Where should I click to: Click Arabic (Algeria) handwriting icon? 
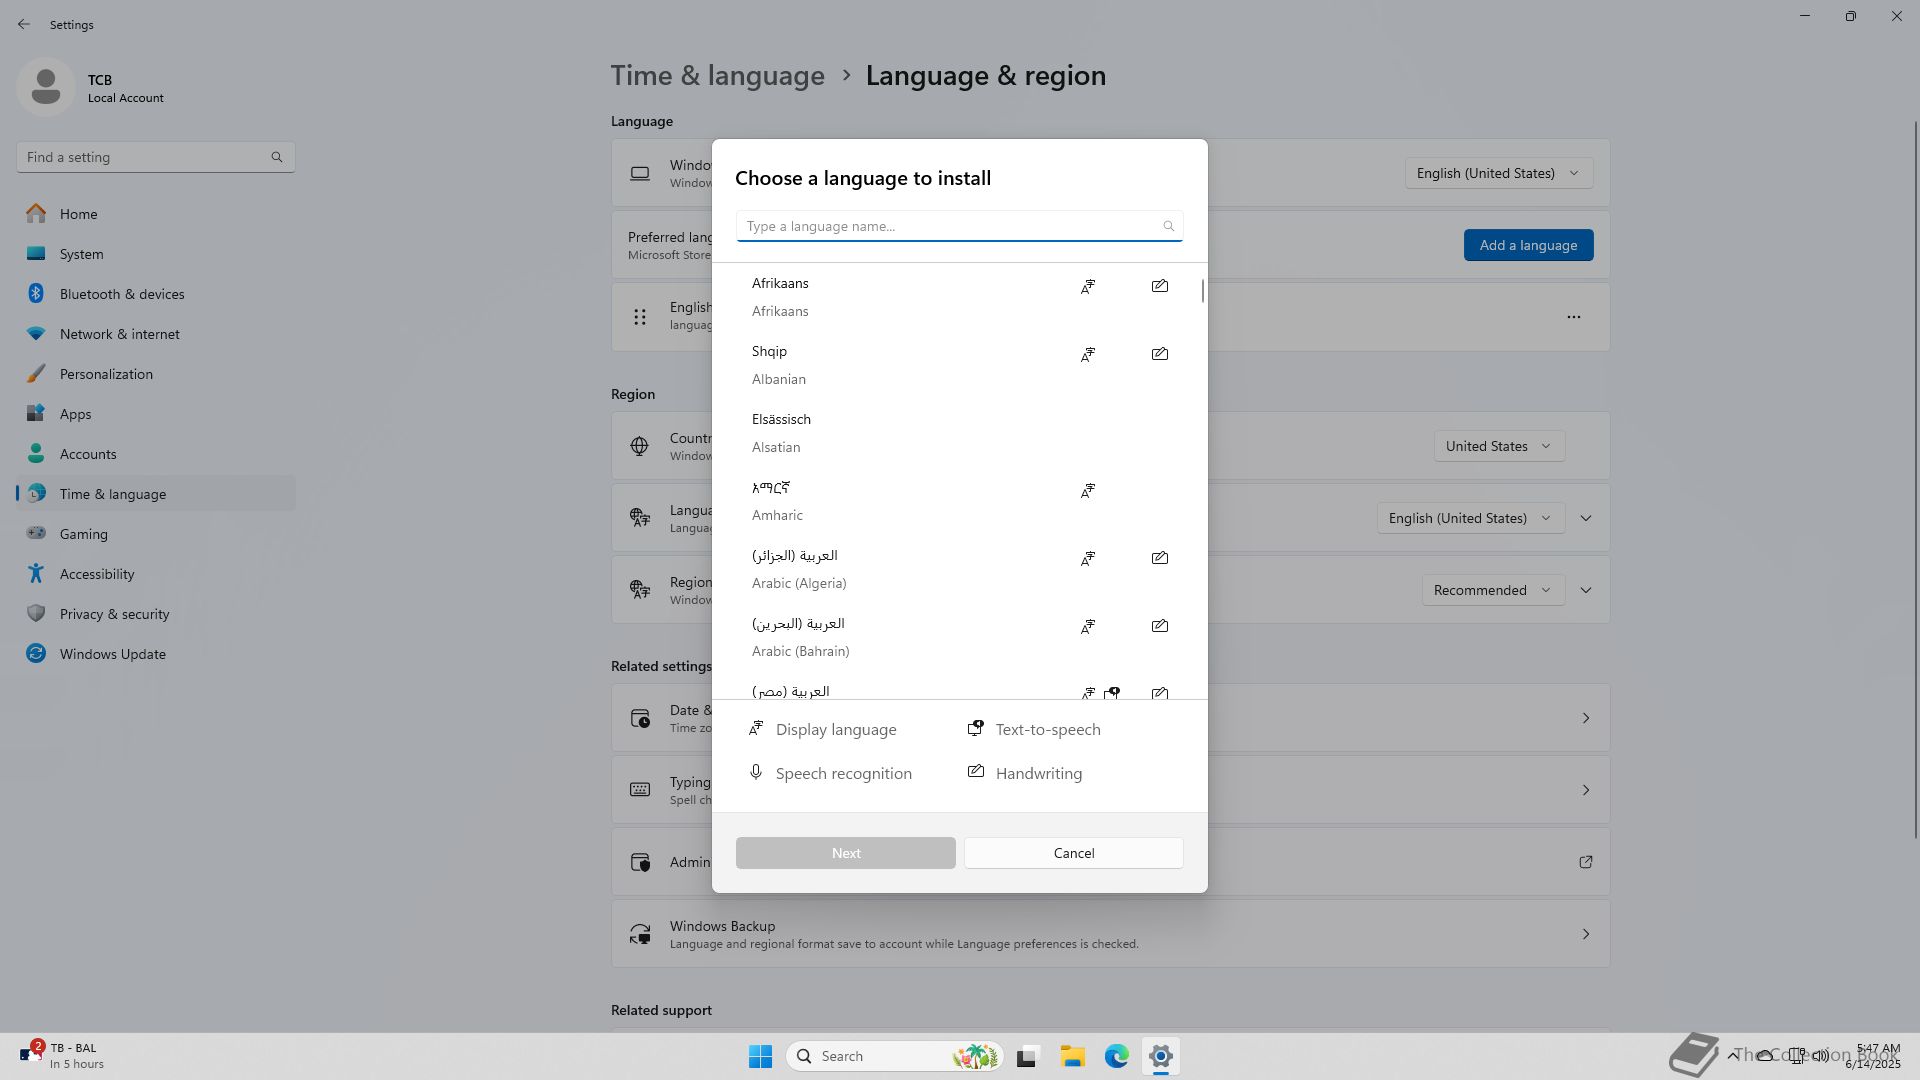(1159, 558)
